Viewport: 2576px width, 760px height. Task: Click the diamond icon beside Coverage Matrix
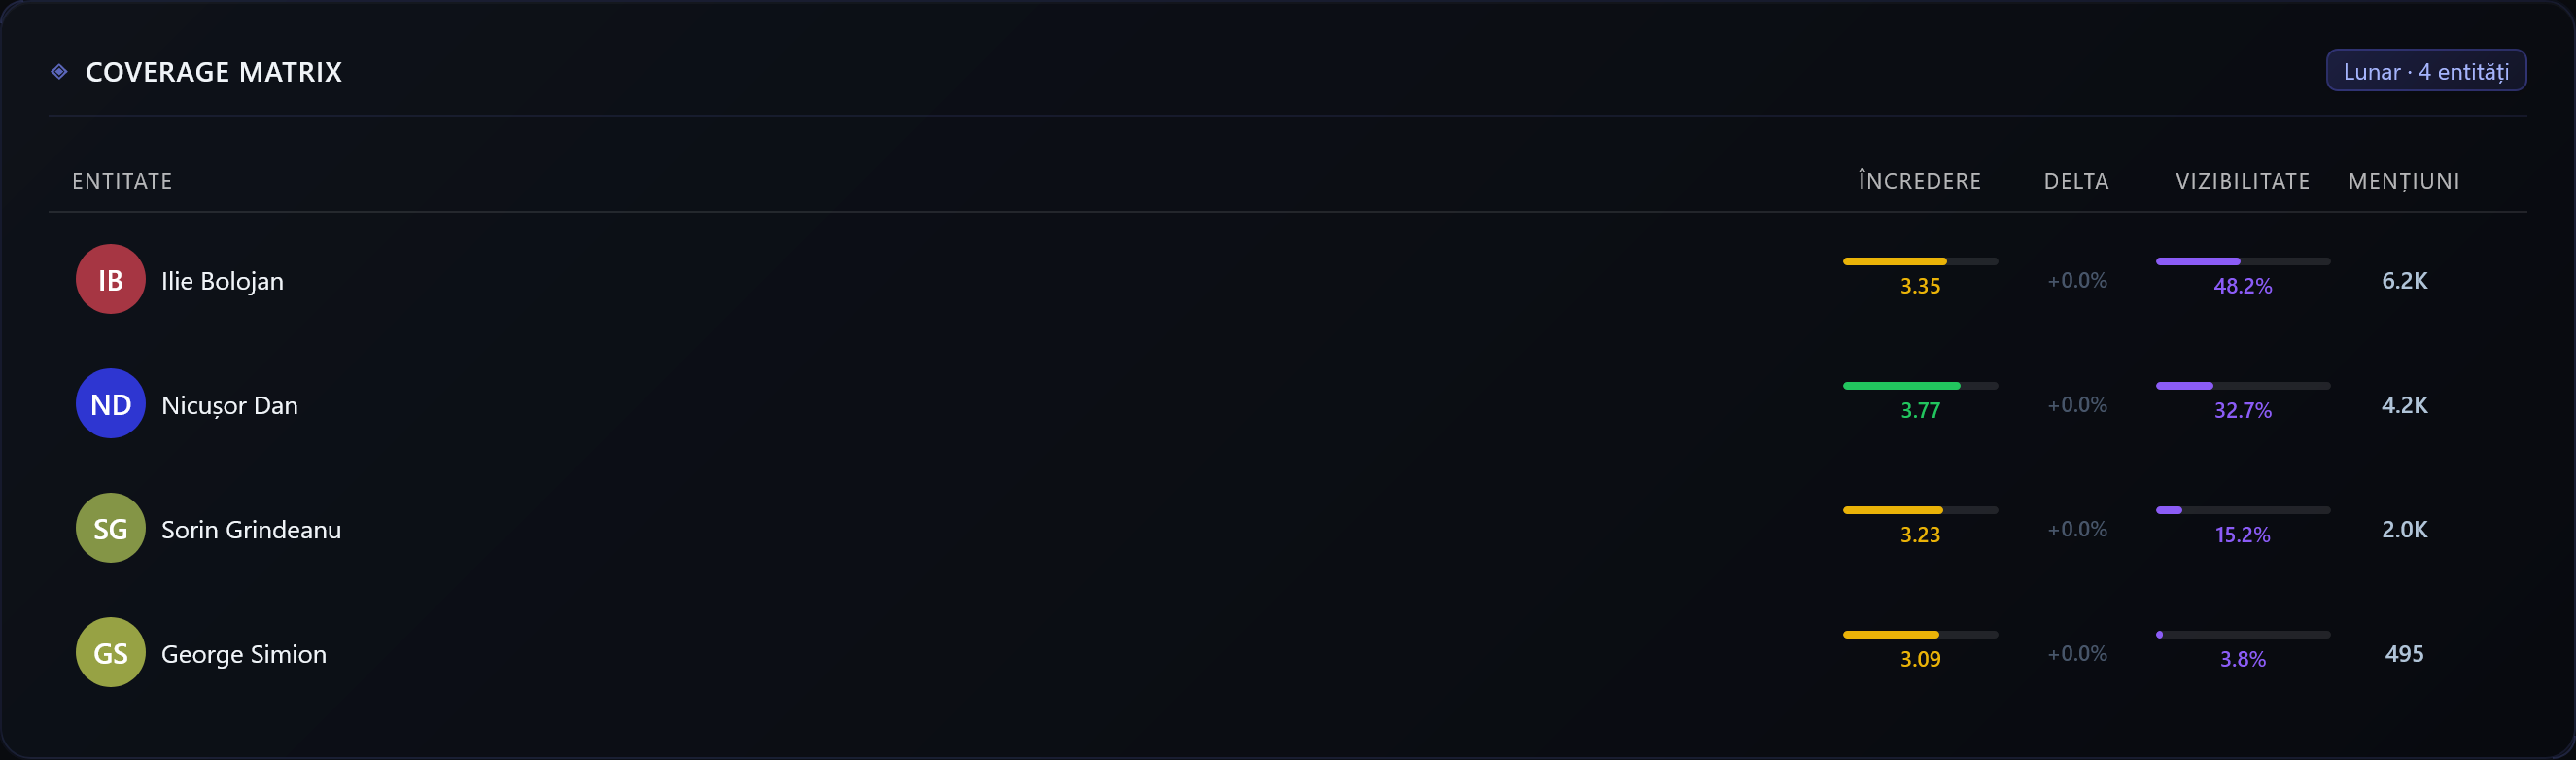[59, 71]
